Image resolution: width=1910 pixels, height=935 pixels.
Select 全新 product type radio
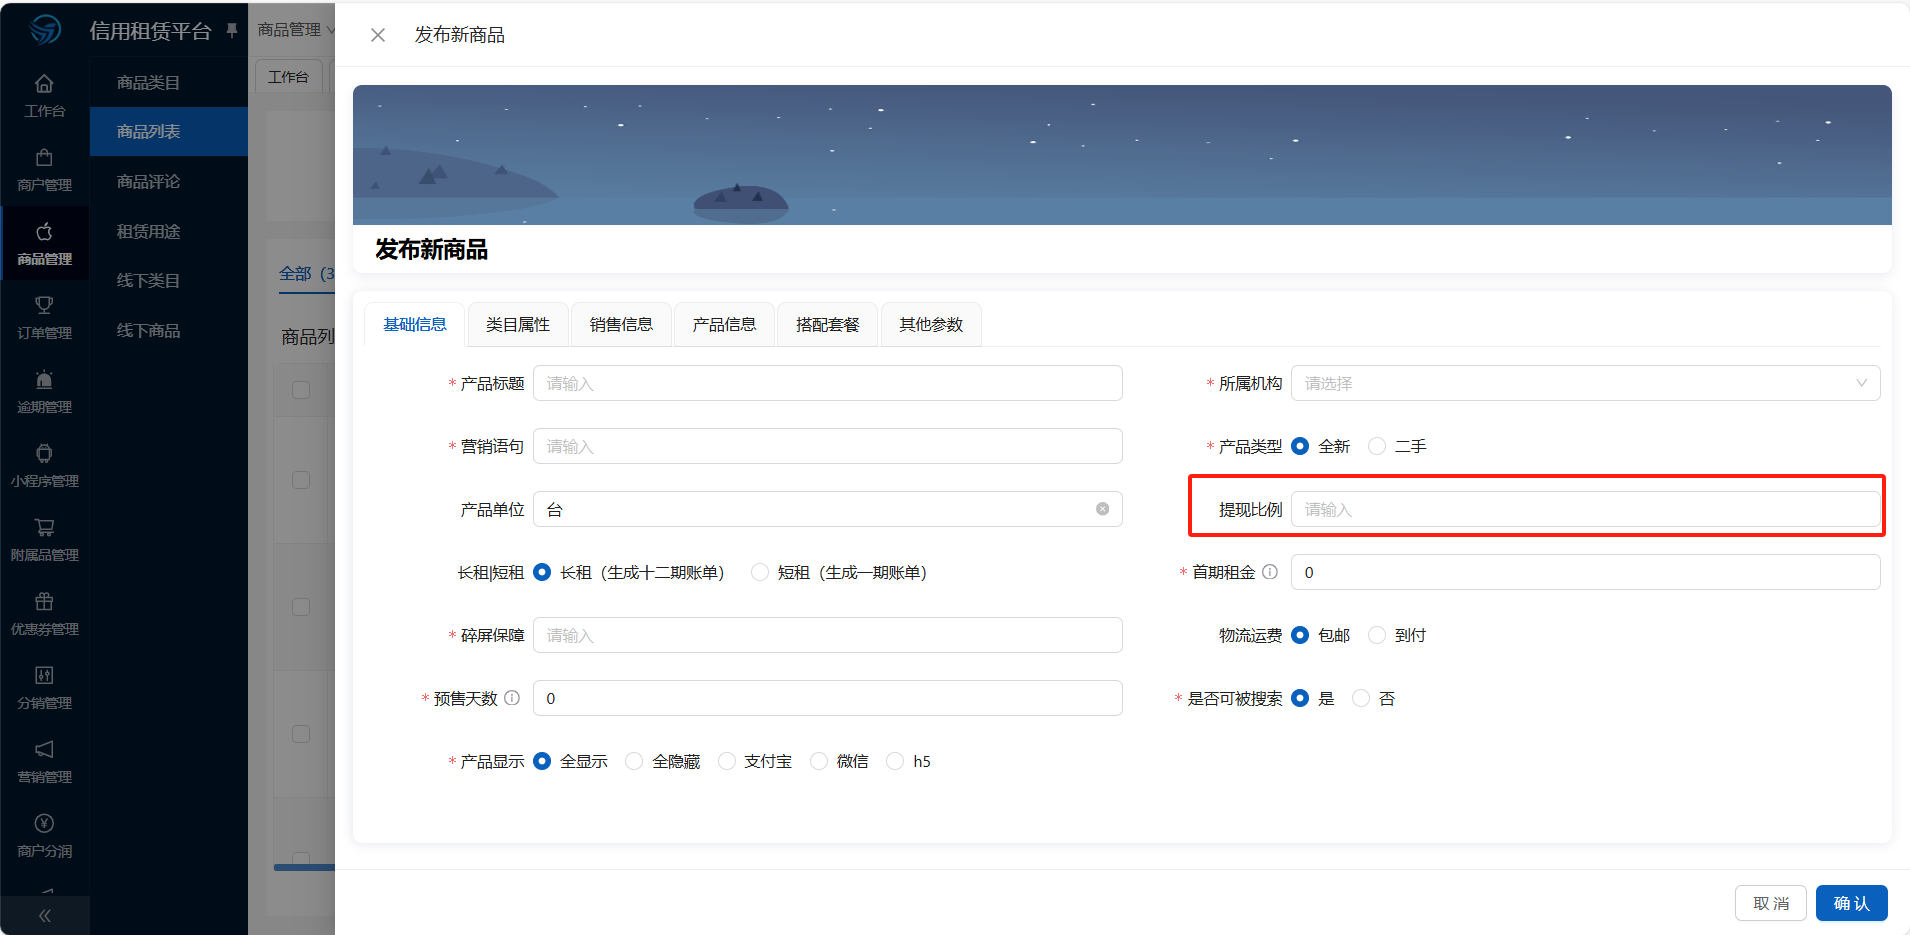point(1300,446)
